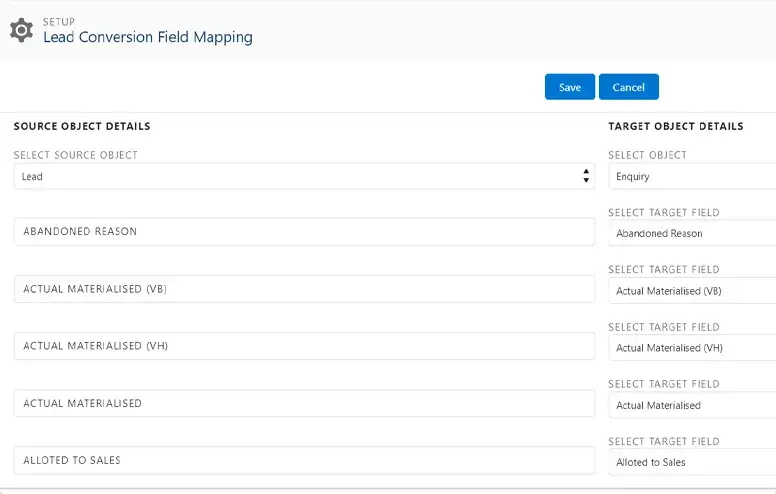776x494 pixels.
Task: Click the Setup gear icon
Action: click(21, 30)
